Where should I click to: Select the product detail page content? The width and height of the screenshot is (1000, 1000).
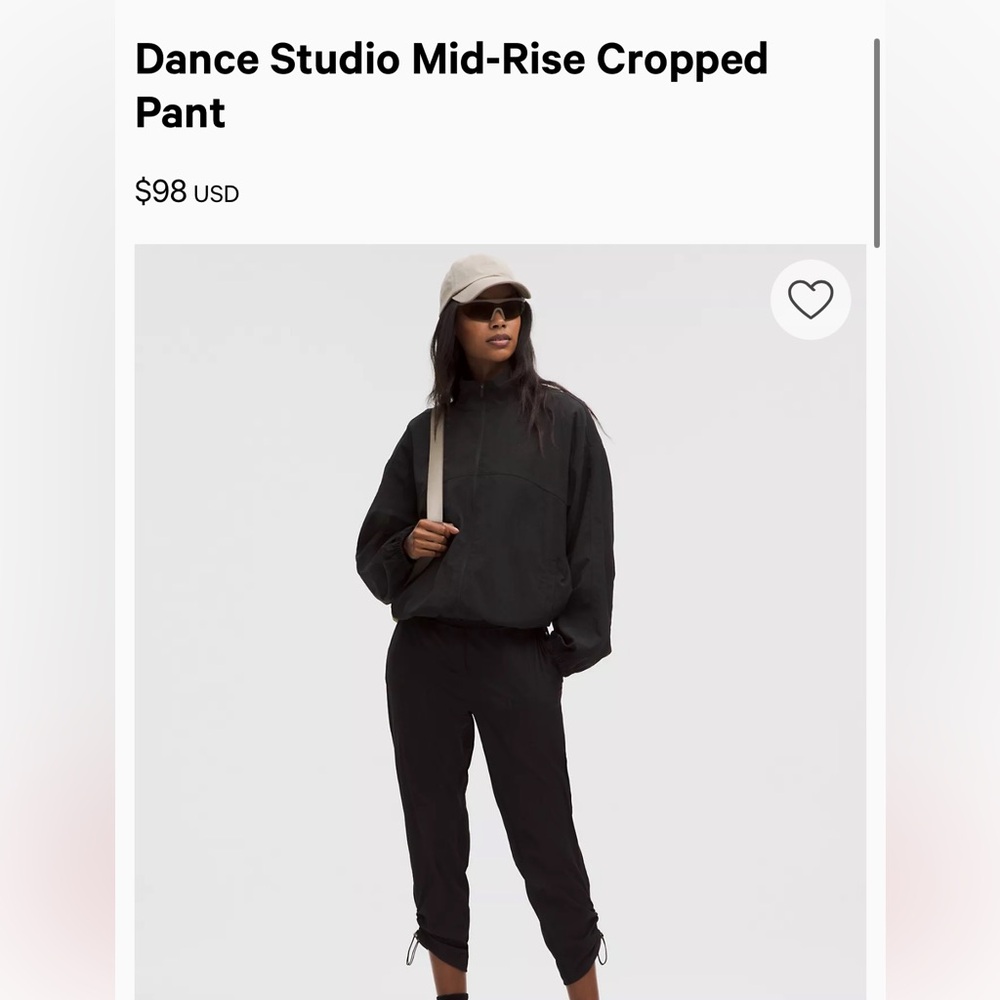(x=500, y=500)
